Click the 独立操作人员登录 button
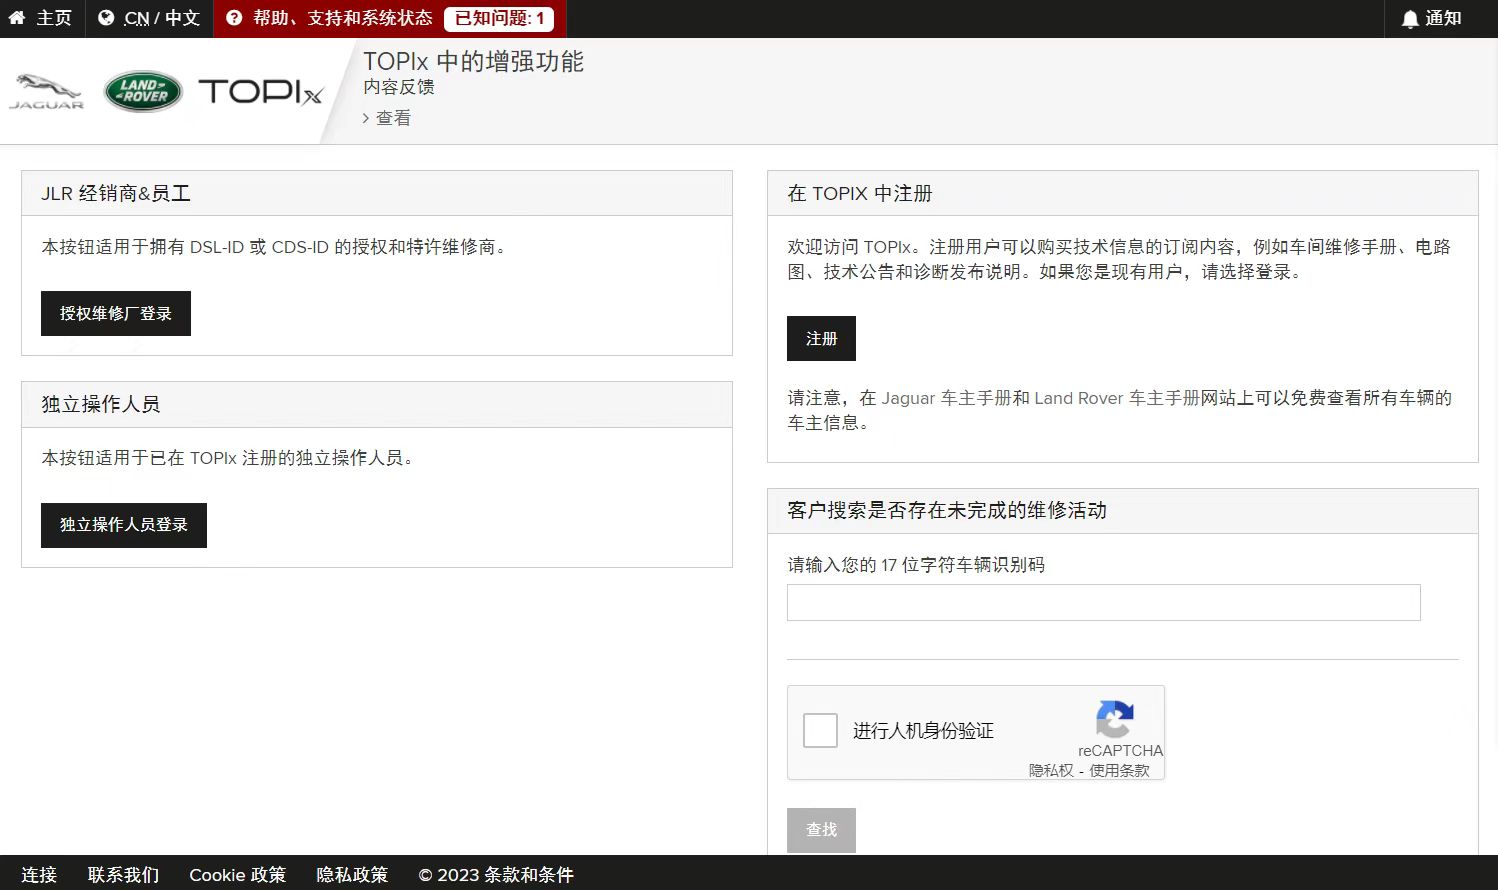Image resolution: width=1498 pixels, height=890 pixels. [x=124, y=525]
